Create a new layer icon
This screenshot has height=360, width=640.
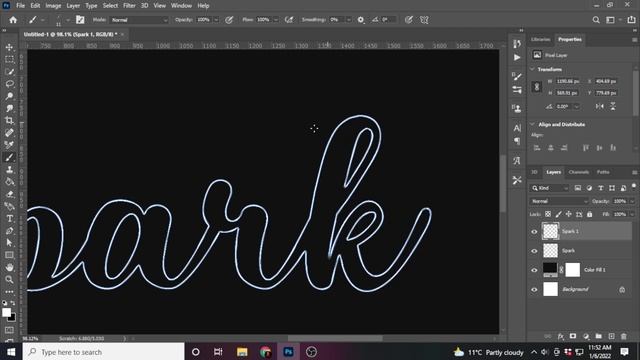pyautogui.click(x=611, y=336)
